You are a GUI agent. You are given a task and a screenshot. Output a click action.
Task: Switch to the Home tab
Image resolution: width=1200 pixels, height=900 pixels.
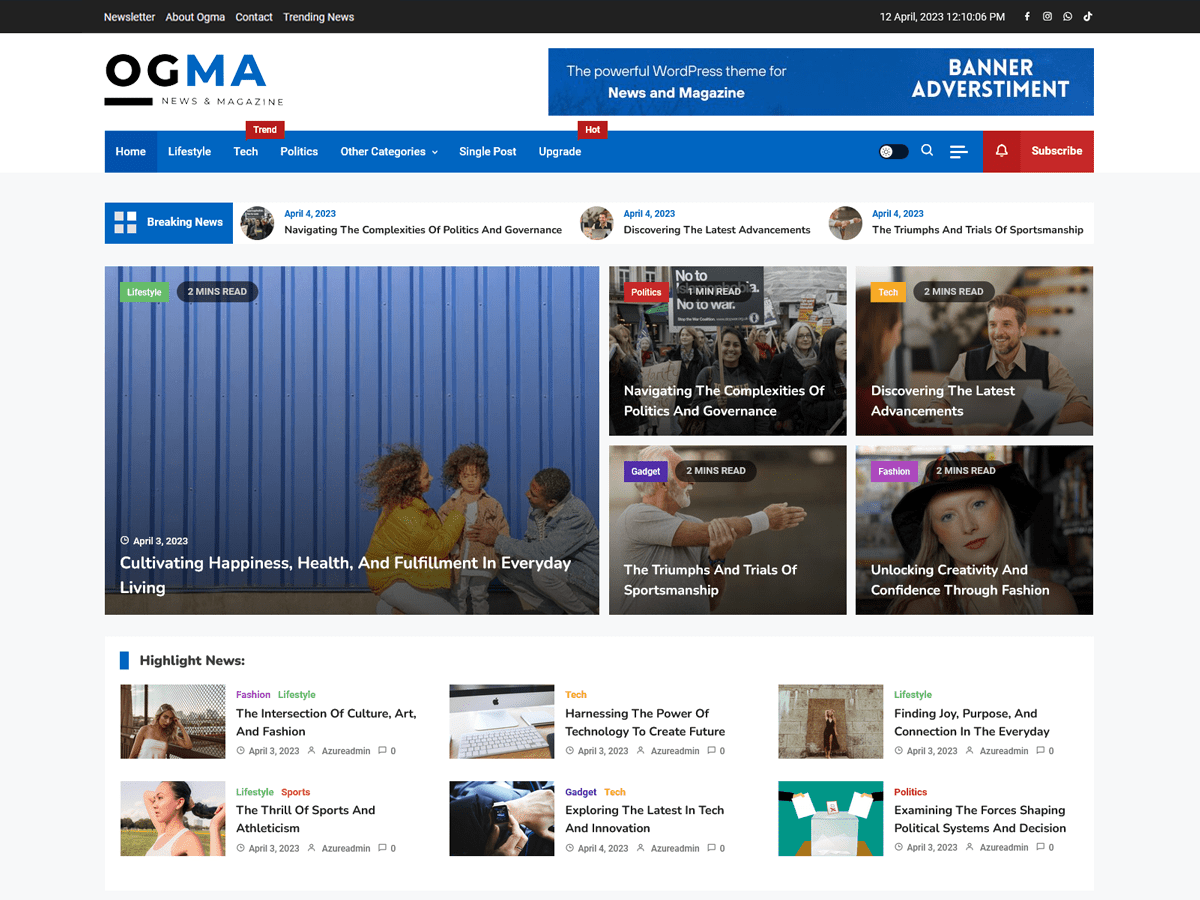[131, 151]
